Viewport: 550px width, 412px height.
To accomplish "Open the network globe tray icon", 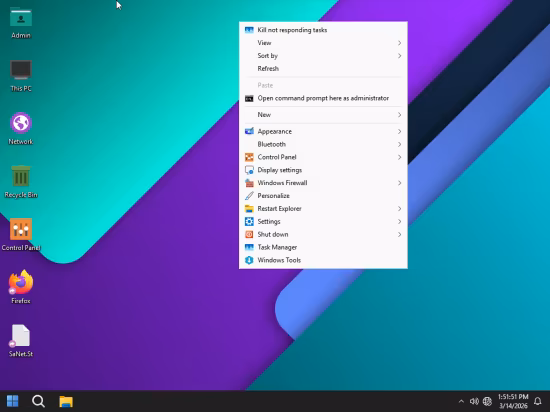I will tap(487, 401).
